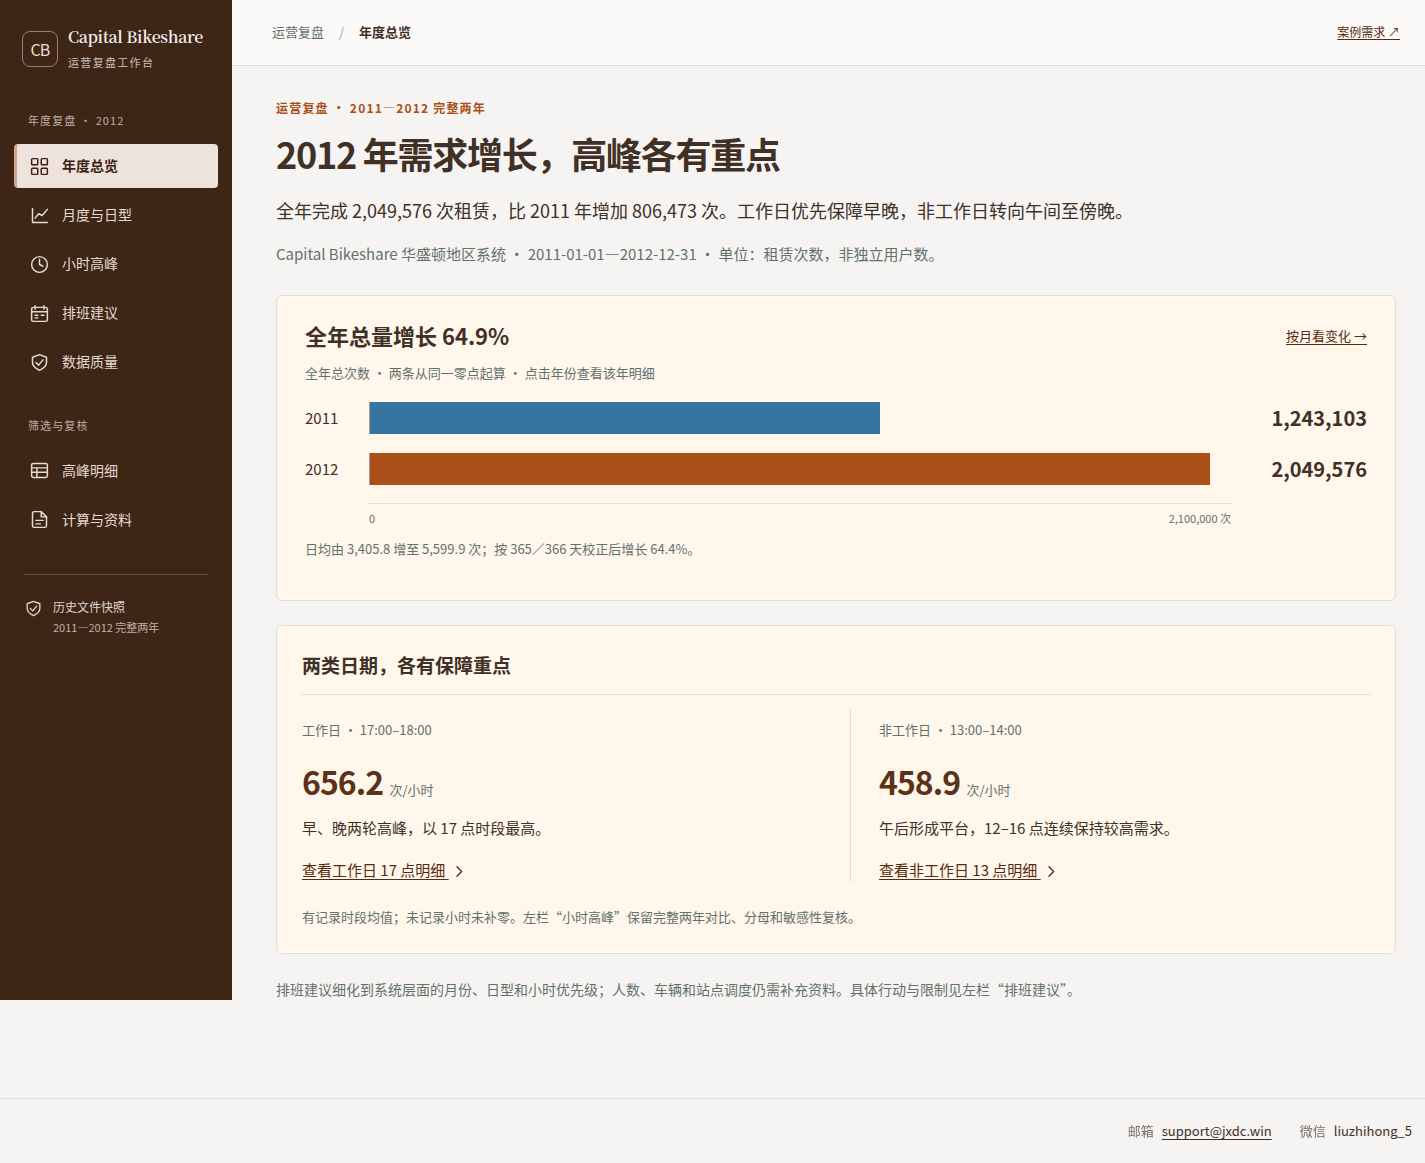Viewport: 1425px width, 1163px height.
Task: Click the 运营复盘 breadcrumb
Action: tap(298, 33)
